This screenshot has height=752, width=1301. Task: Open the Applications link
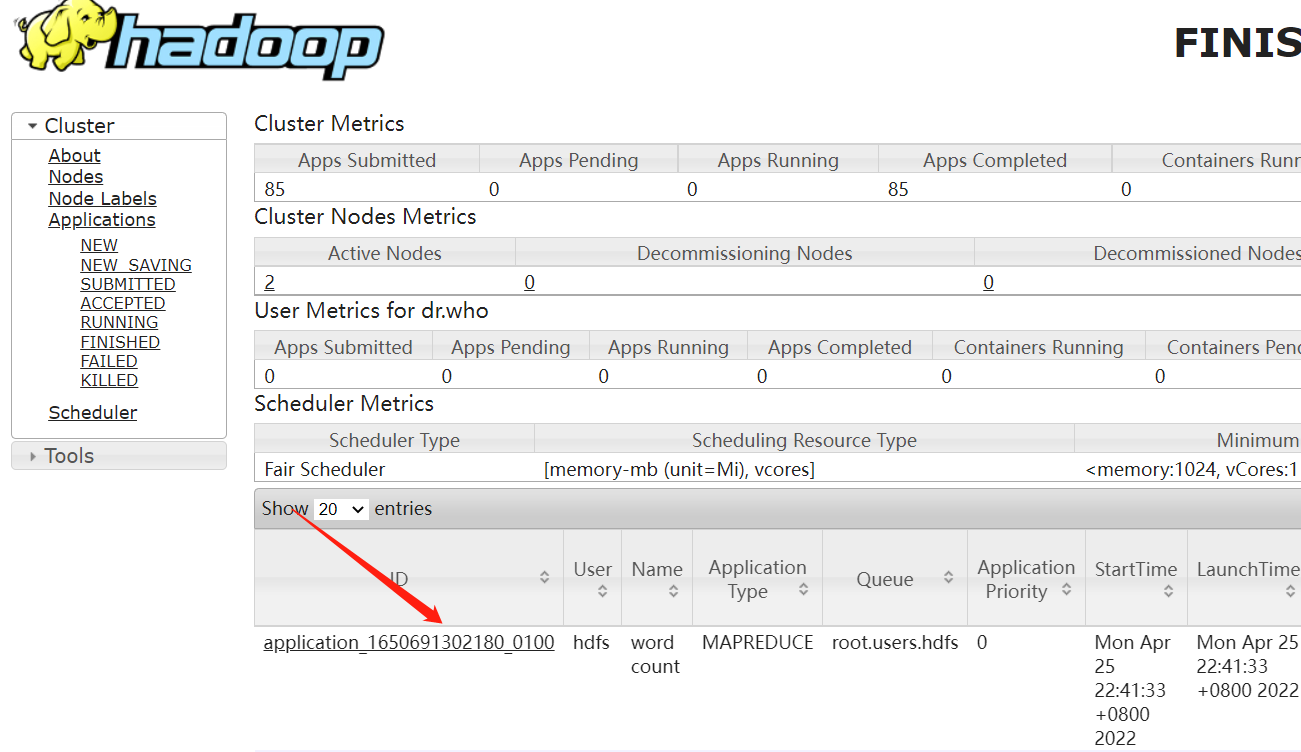[102, 220]
